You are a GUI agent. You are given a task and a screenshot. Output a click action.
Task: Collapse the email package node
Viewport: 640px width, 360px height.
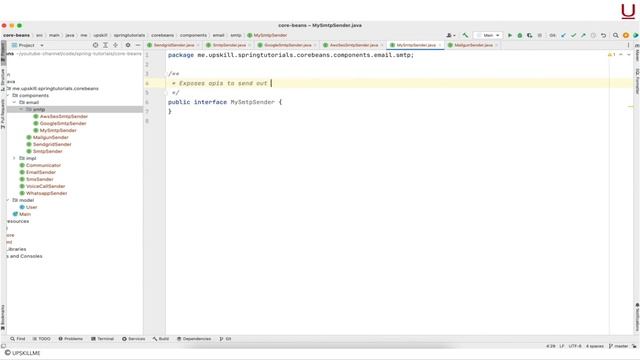click(x=15, y=102)
